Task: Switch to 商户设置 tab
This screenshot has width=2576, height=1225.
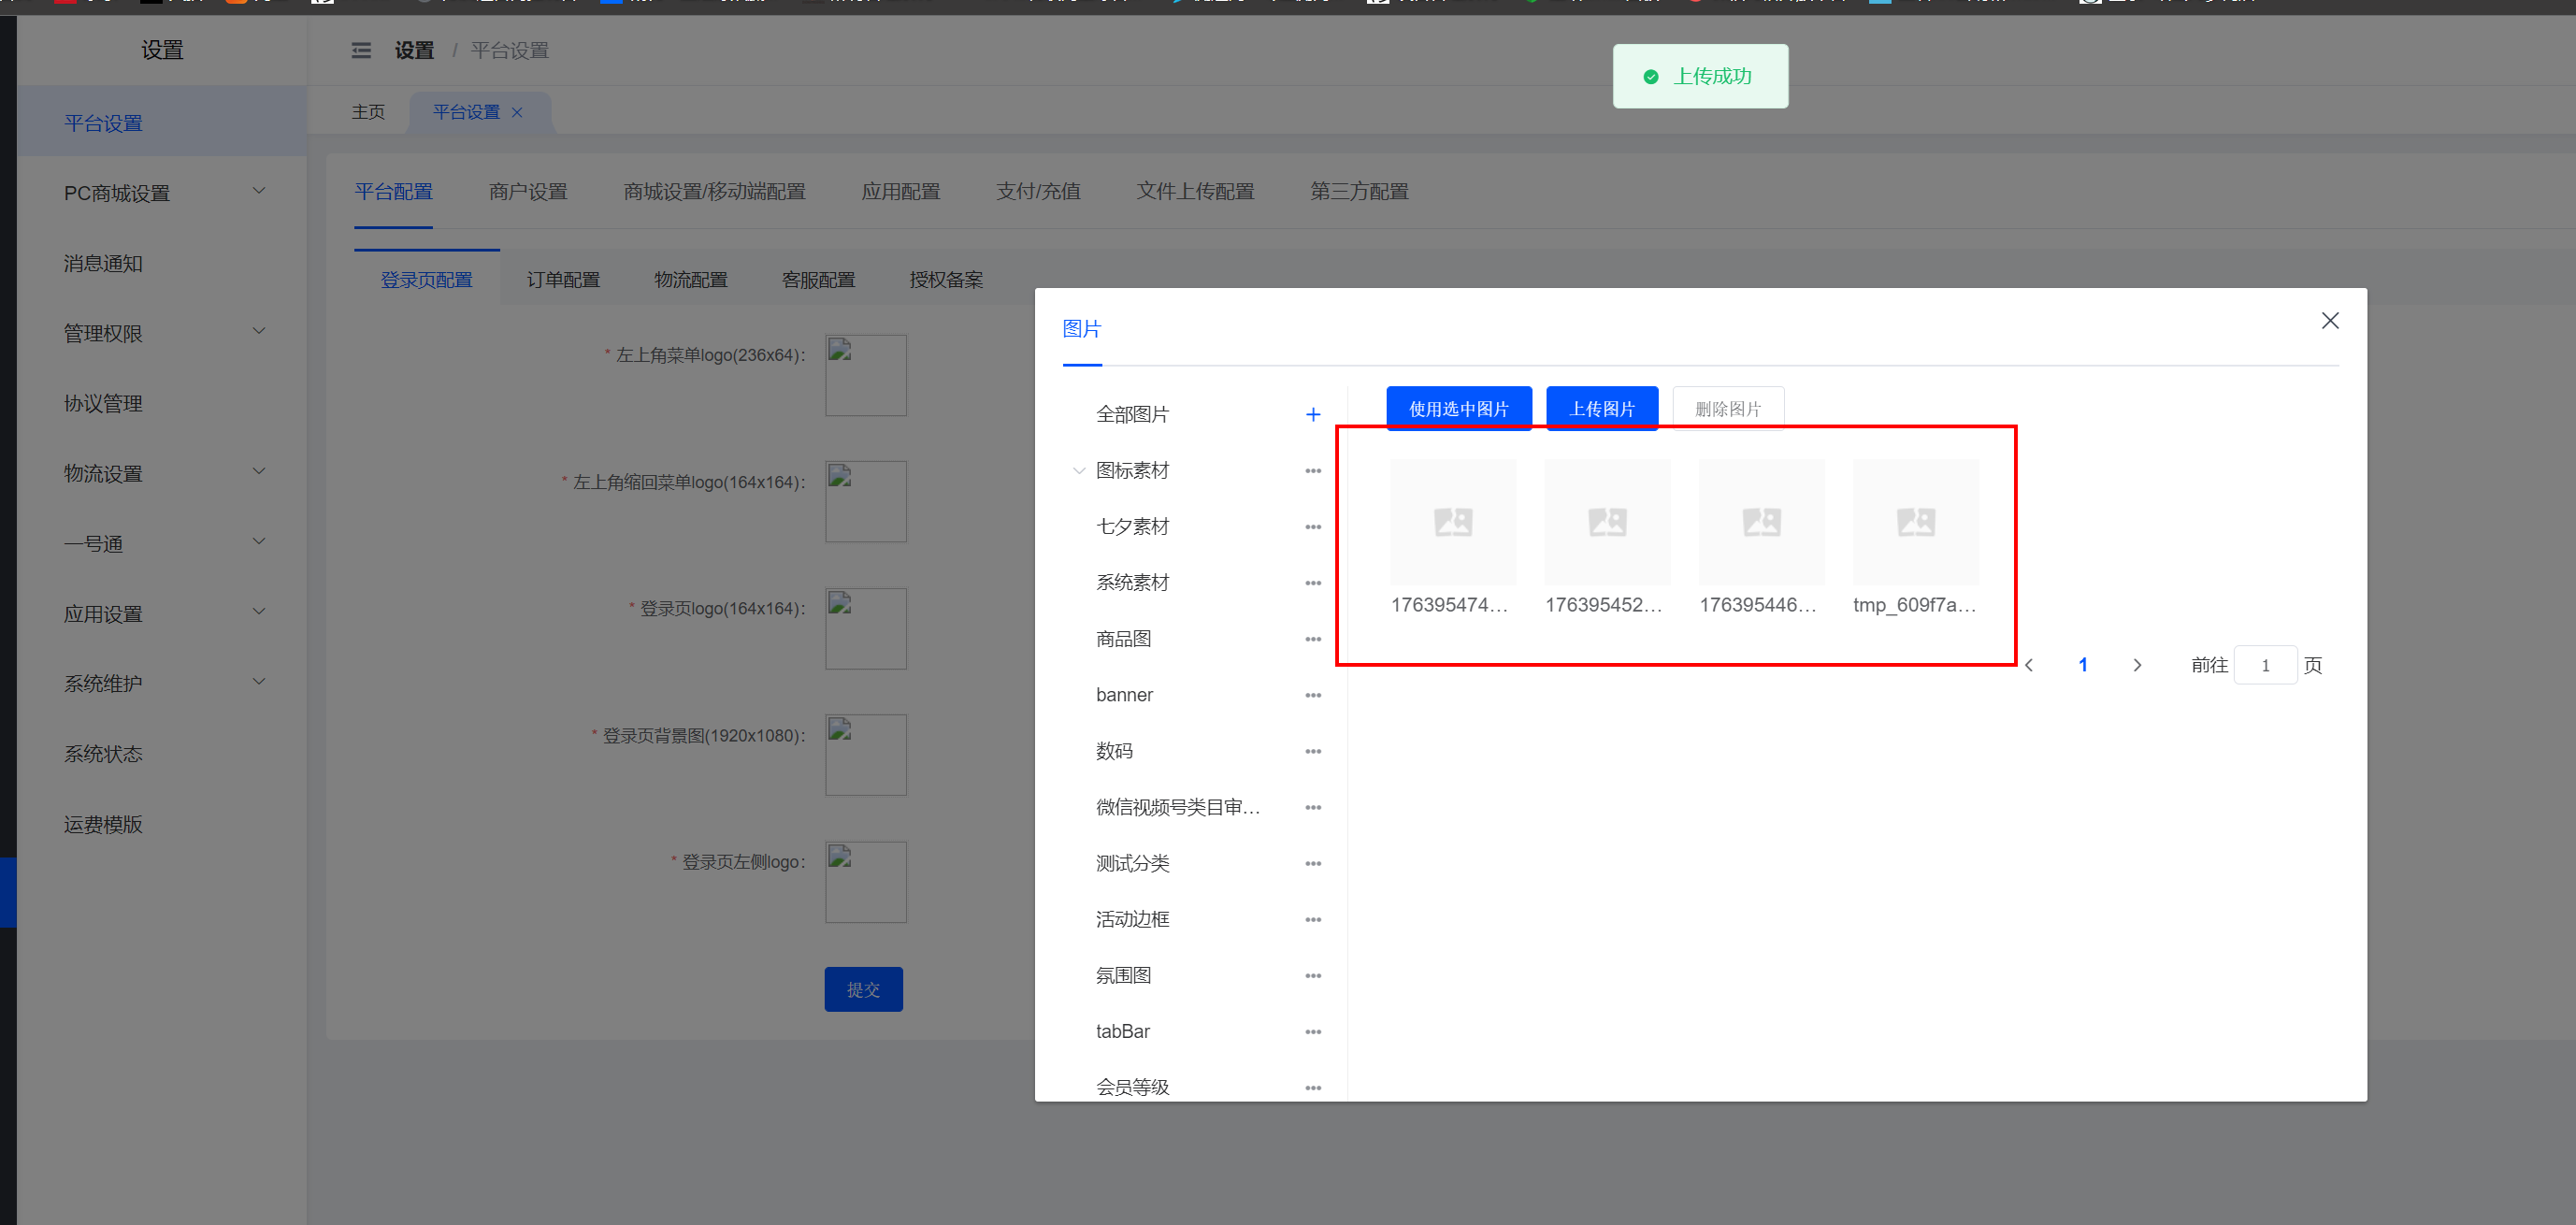Action: [x=527, y=191]
